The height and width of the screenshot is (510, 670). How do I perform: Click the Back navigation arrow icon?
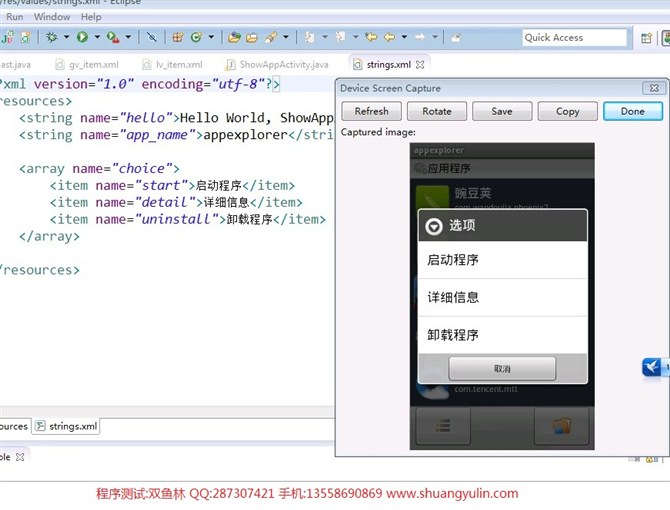(389, 37)
